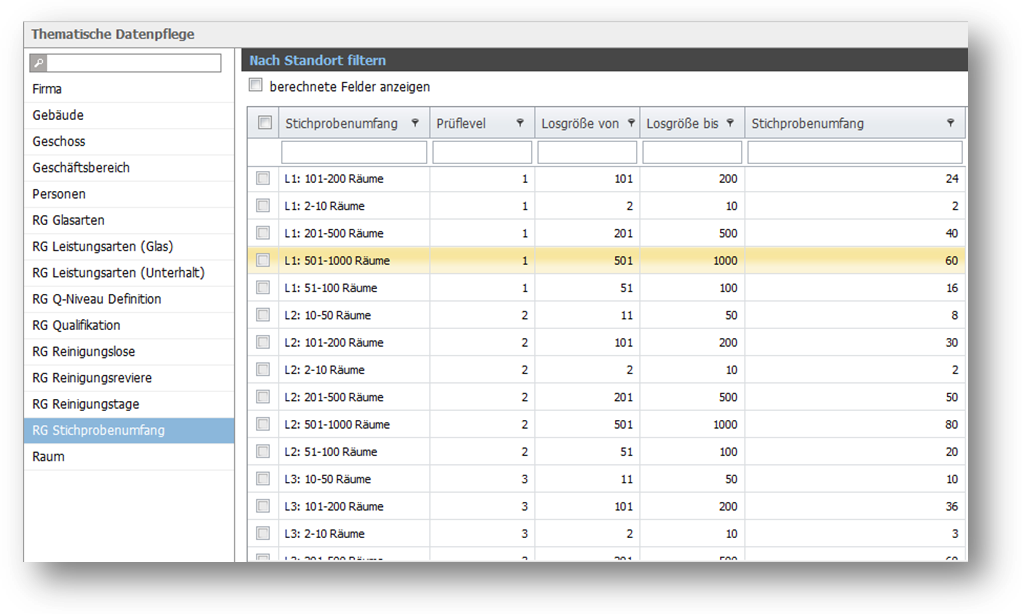Click the search wrench icon in sidebar

[38, 63]
